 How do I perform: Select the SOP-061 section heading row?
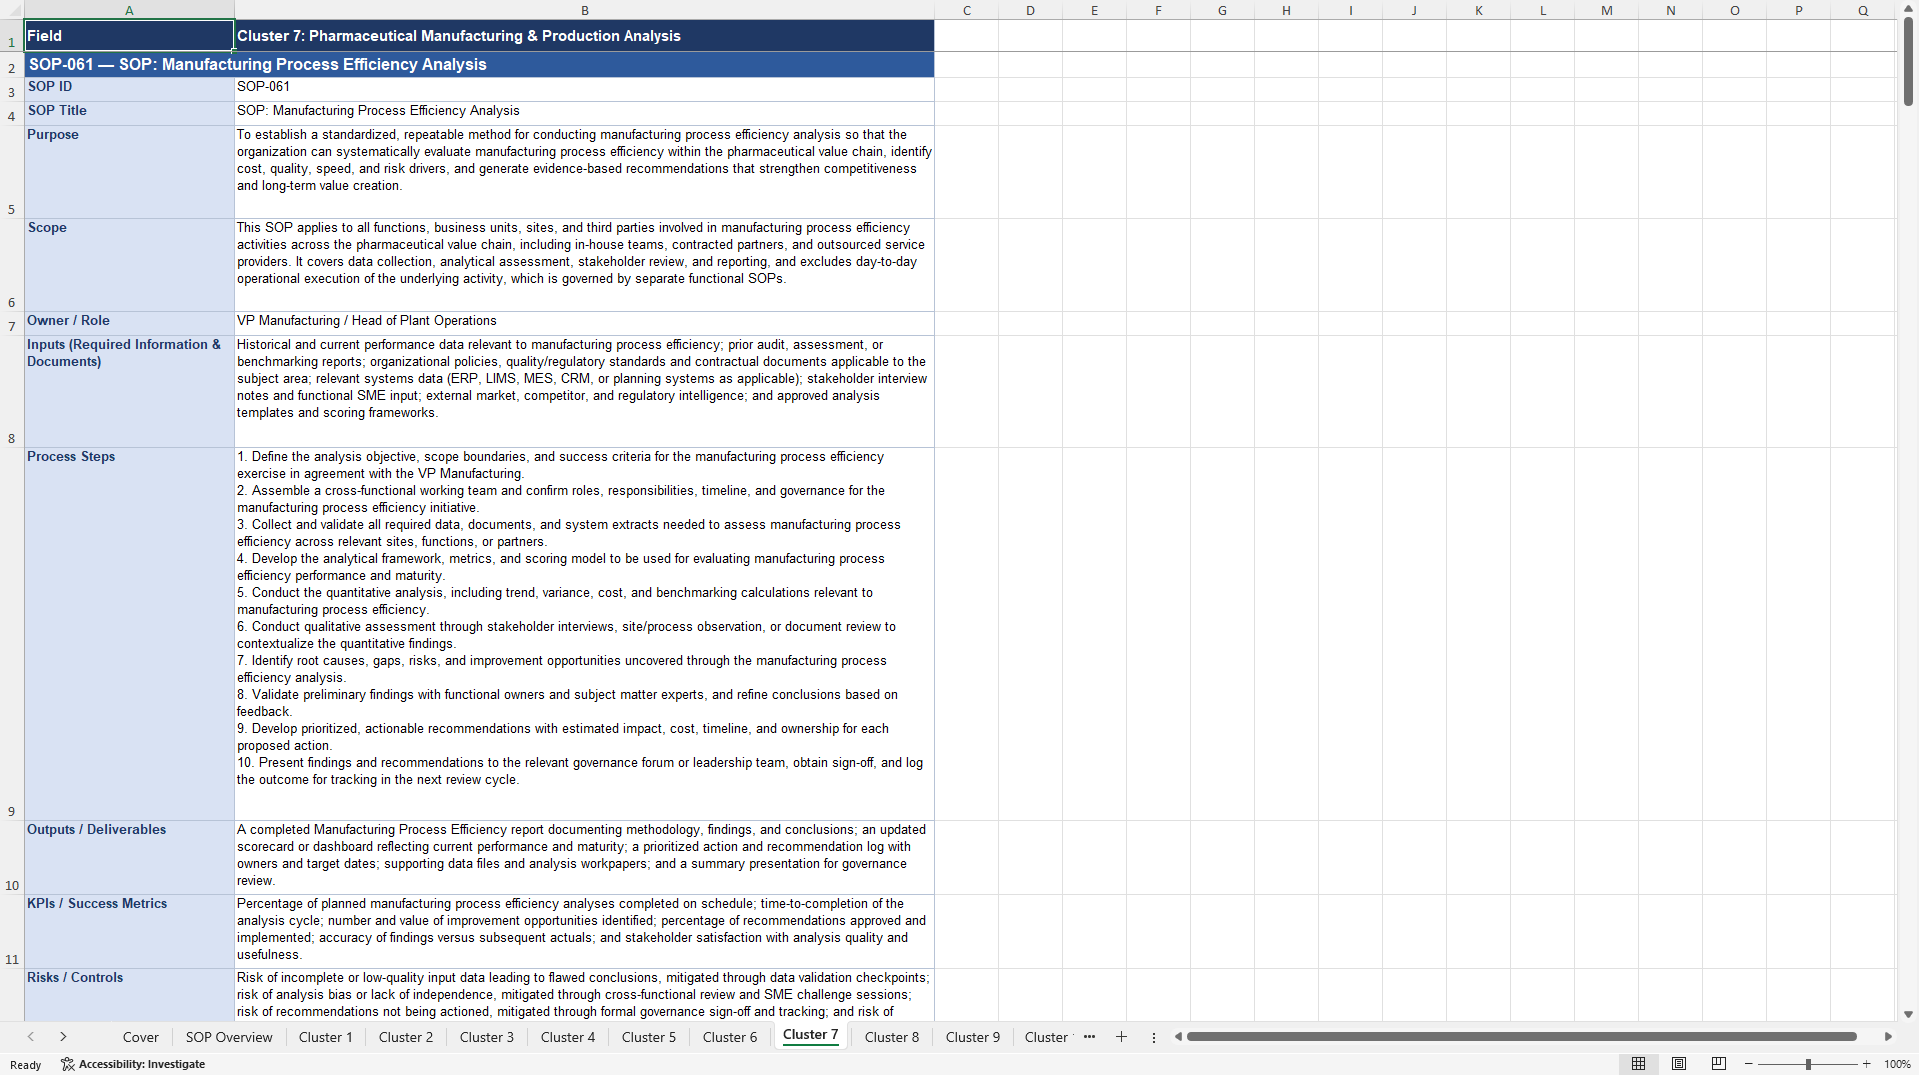[x=479, y=64]
